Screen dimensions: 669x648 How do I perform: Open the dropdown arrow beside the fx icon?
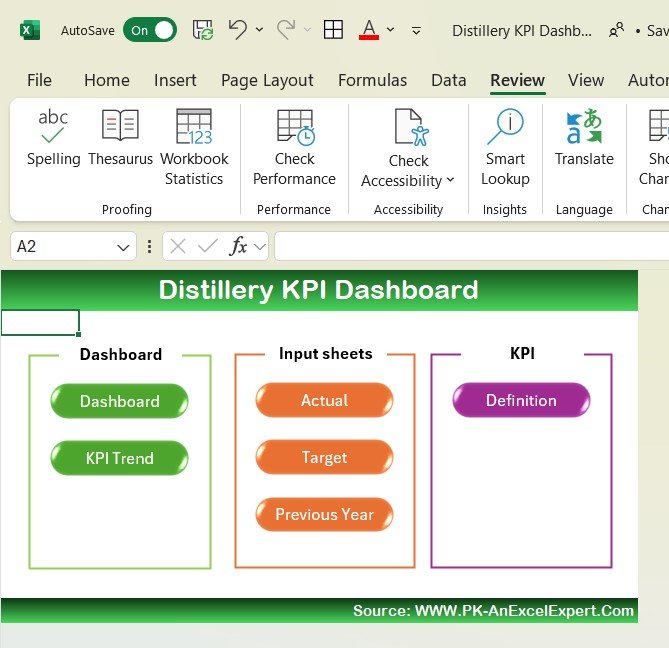click(260, 247)
